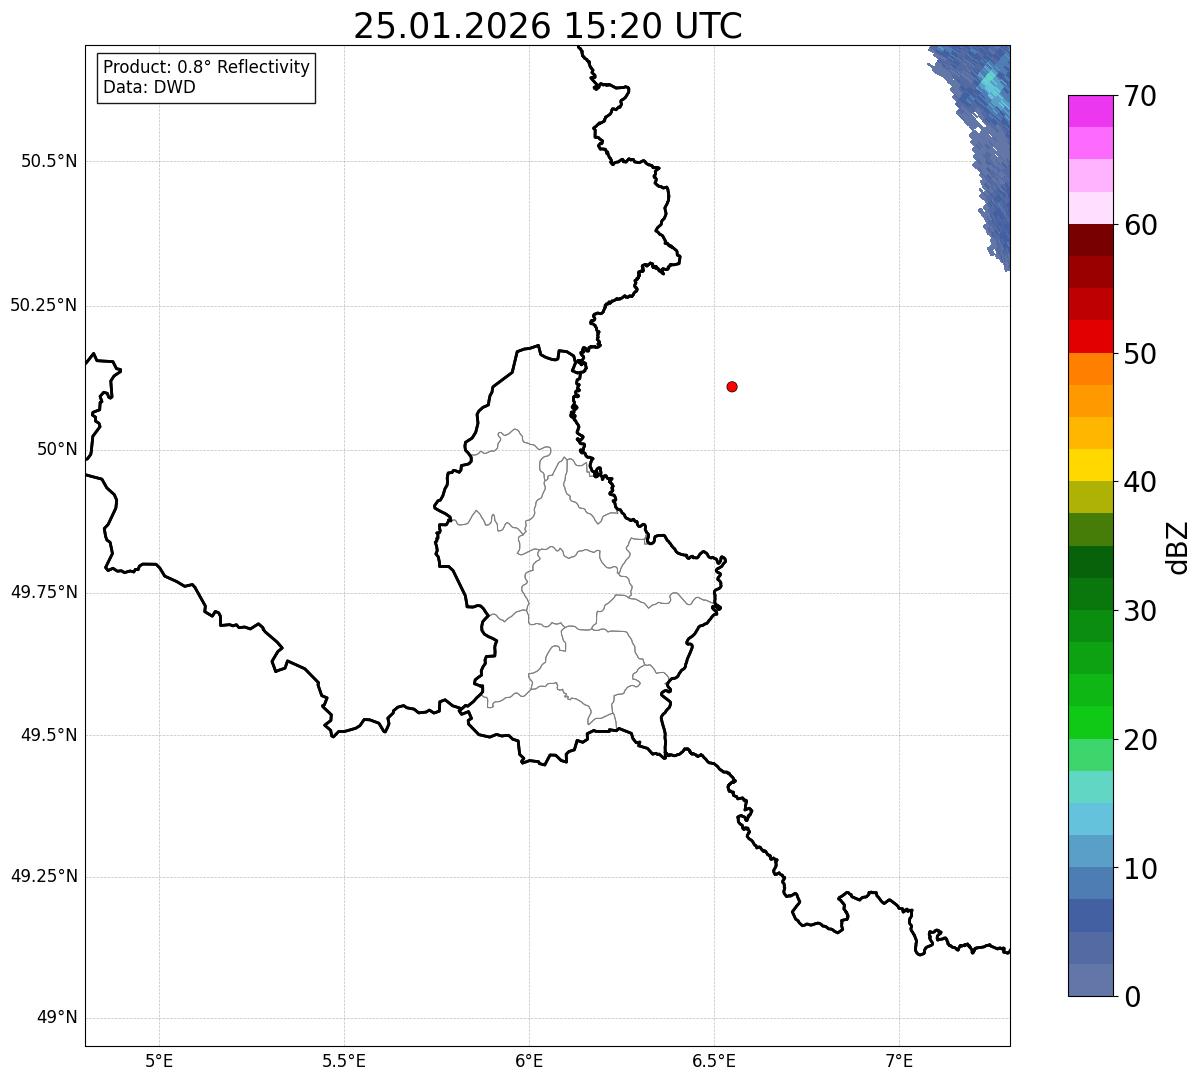Click the "dBZ" colorbar label
The height and width of the screenshot is (1081, 1202).
(1178, 547)
